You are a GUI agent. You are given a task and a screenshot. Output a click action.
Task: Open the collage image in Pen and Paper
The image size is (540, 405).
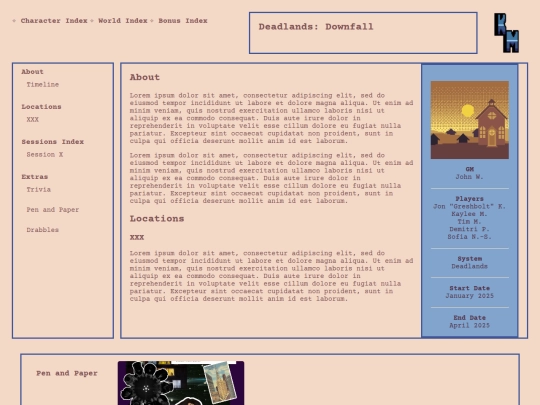pyautogui.click(x=181, y=383)
